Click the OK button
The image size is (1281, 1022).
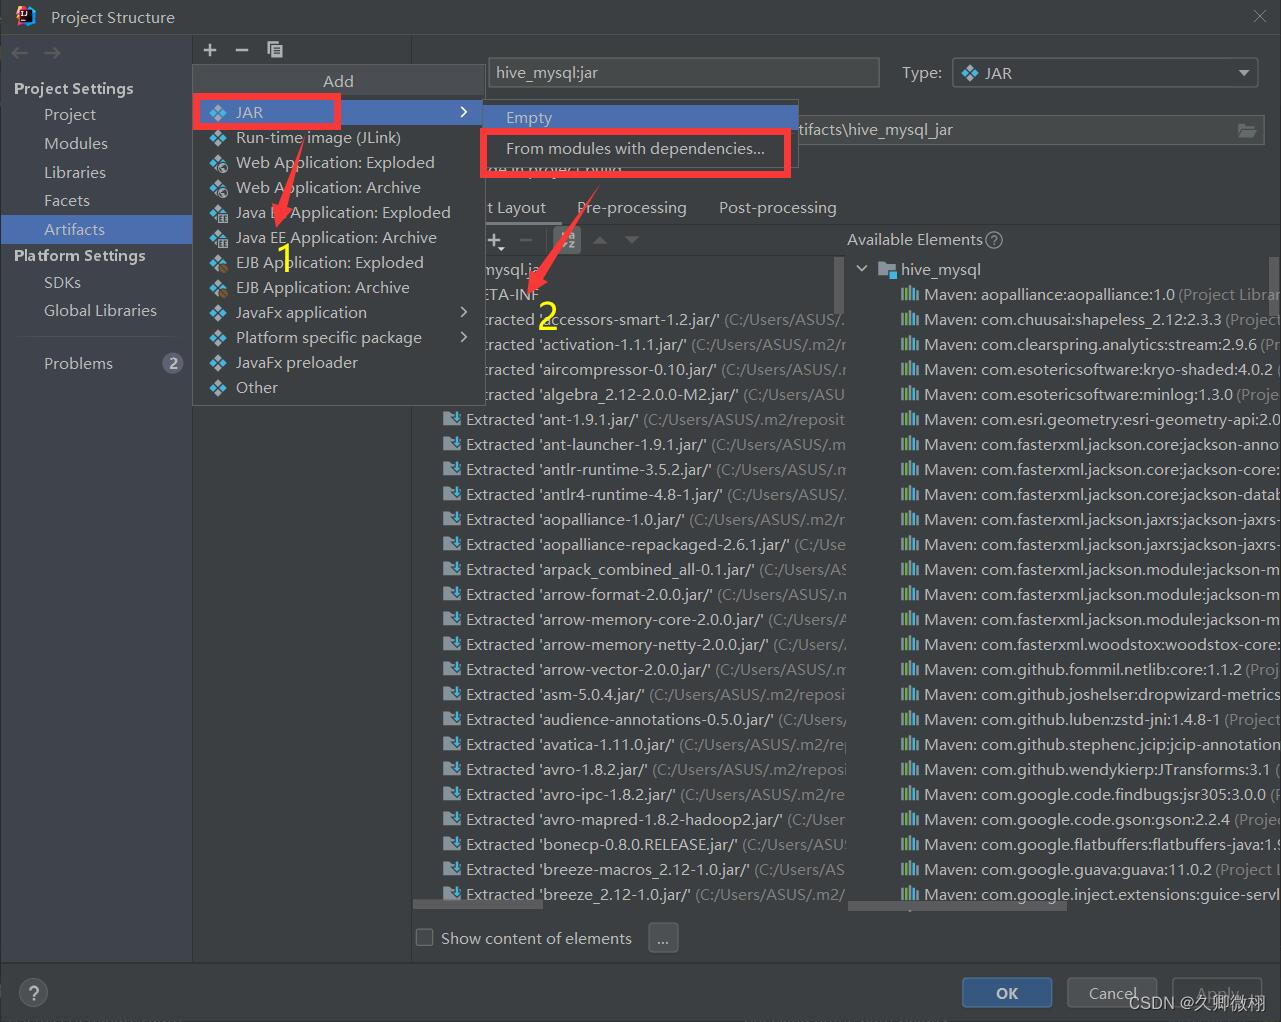1006,992
